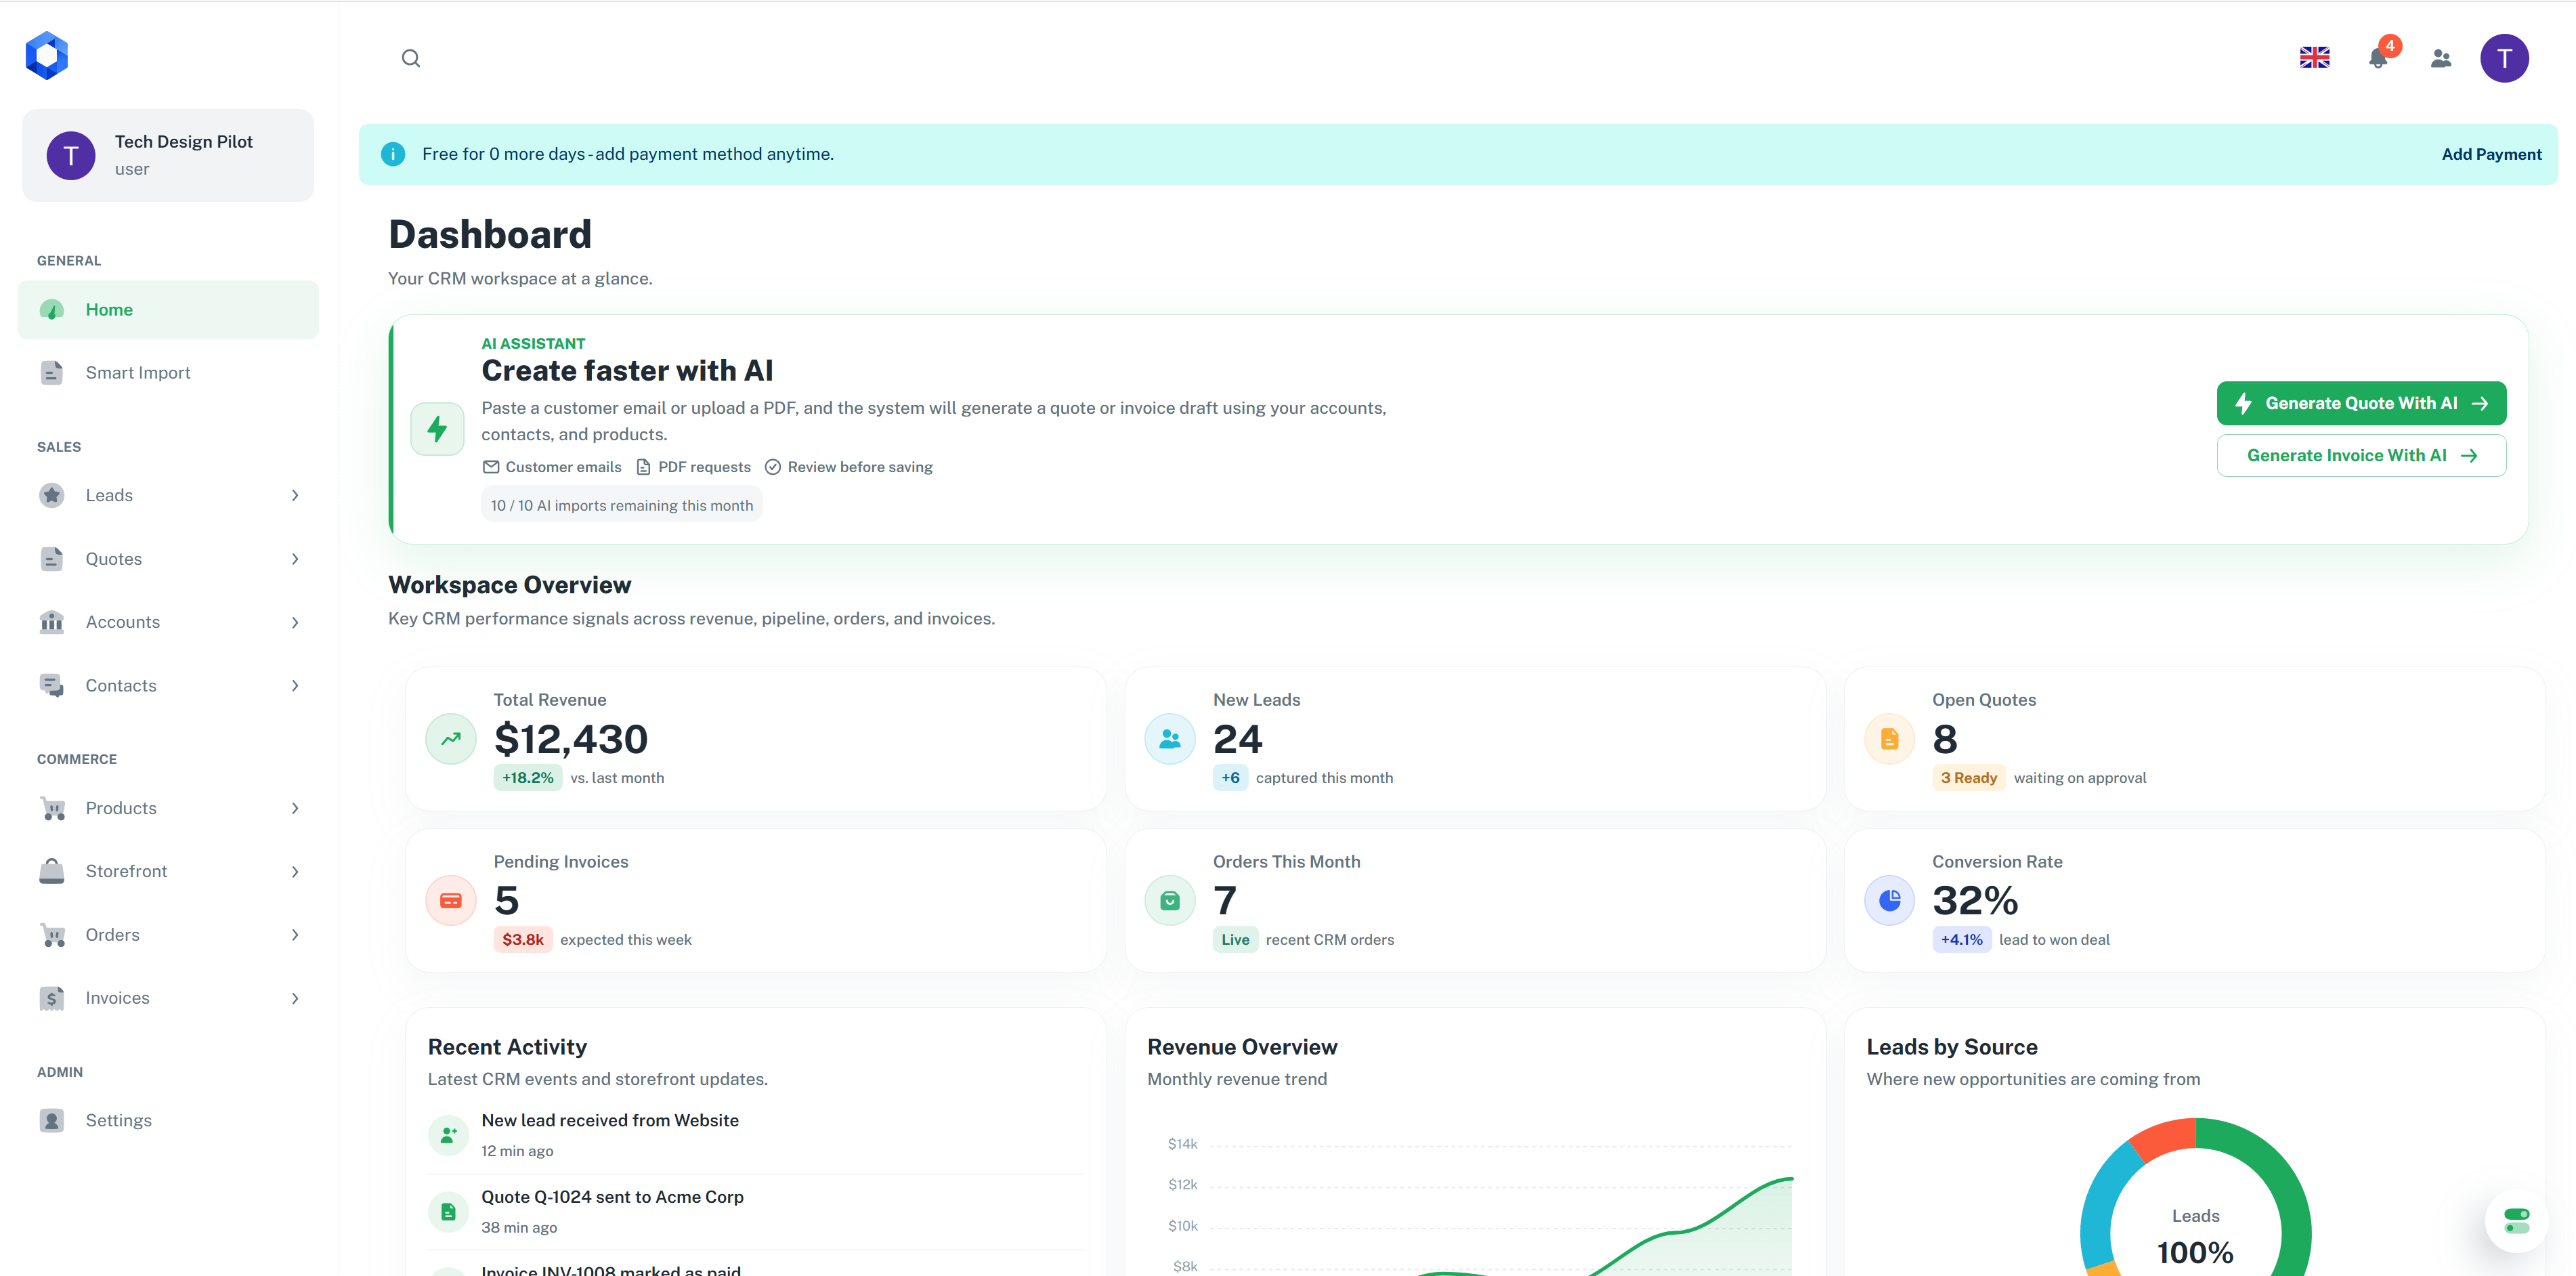
Task: Click the +4.1% conversion badge
Action: [x=1961, y=940]
